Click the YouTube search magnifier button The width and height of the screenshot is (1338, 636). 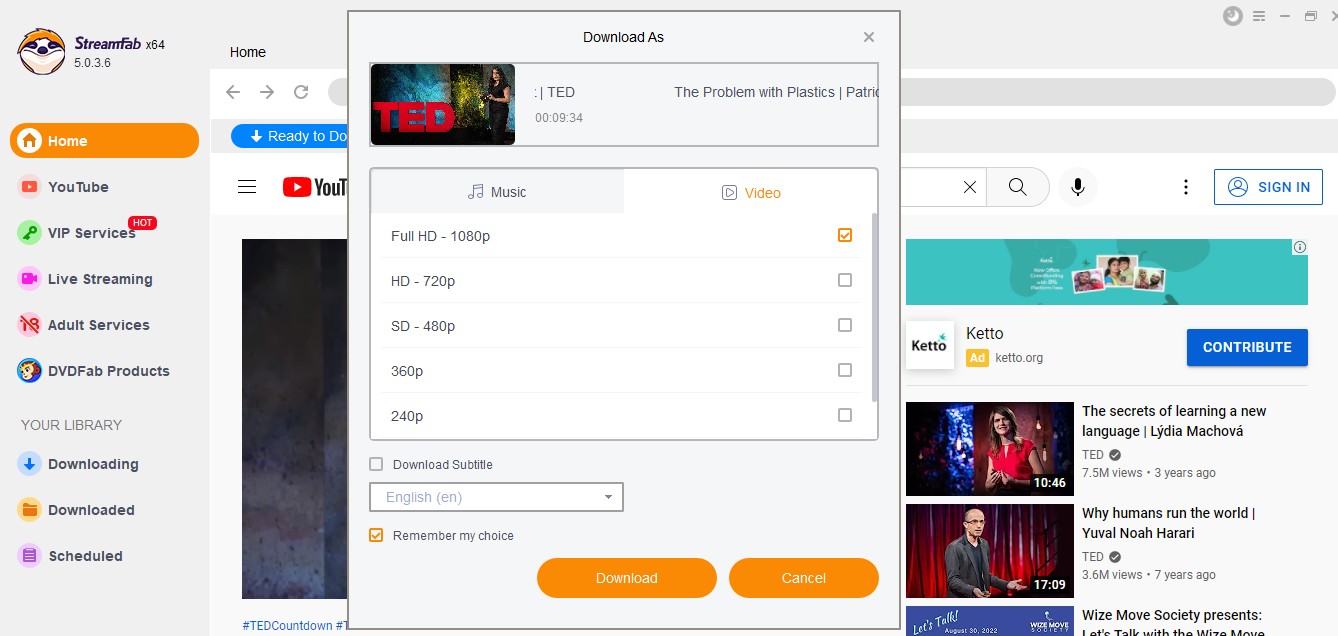click(1017, 187)
